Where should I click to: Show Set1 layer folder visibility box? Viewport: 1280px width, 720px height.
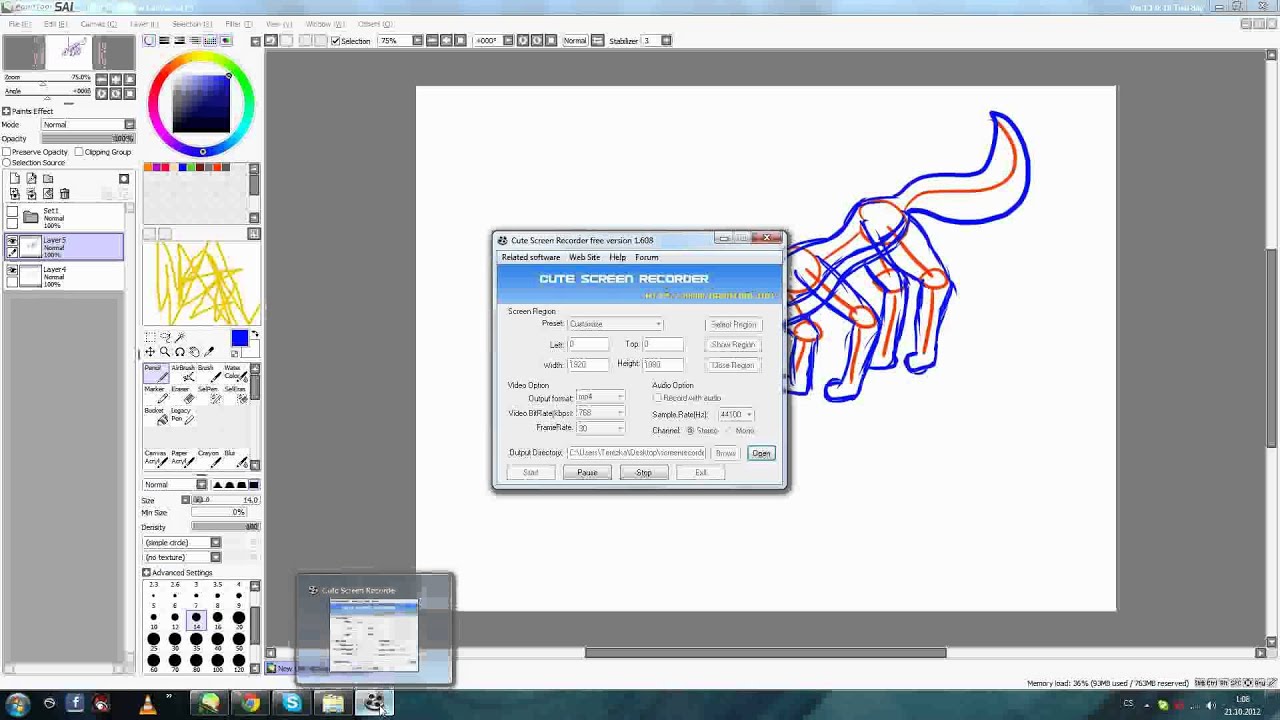point(12,211)
